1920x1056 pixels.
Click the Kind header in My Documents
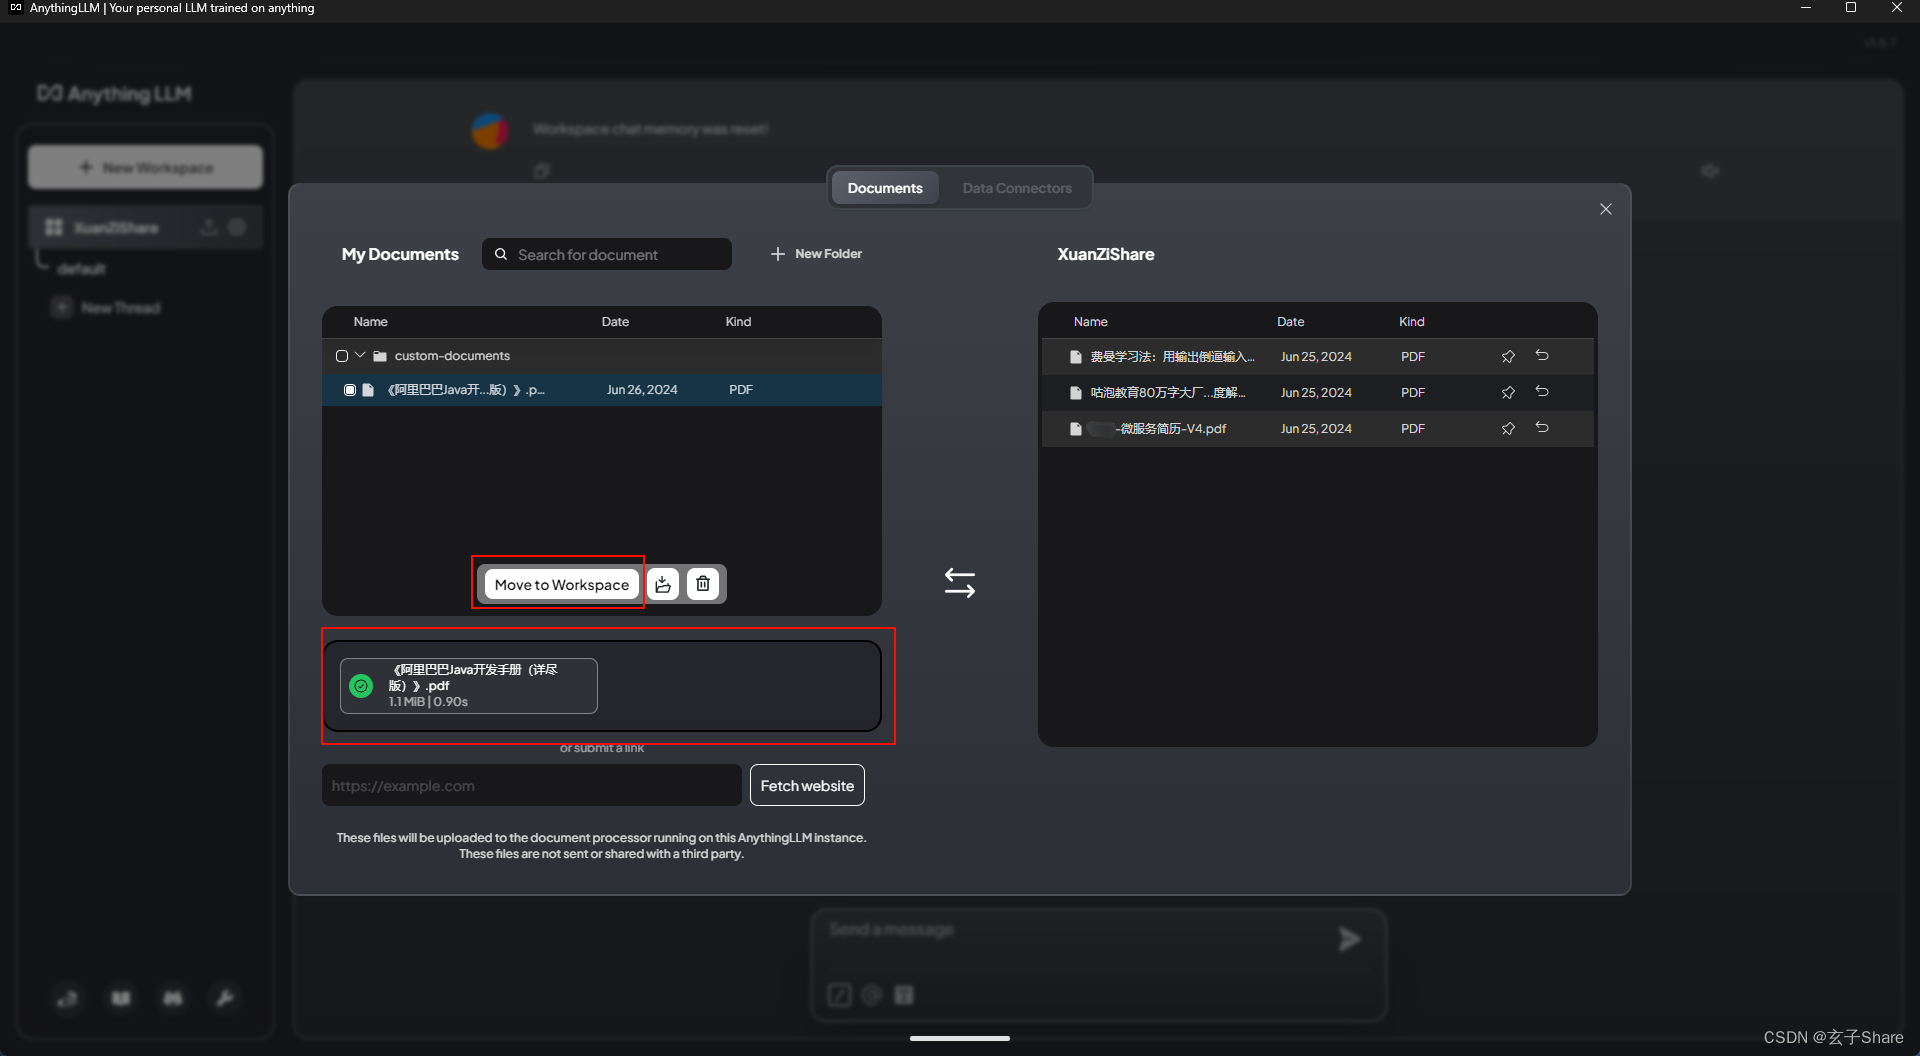pos(738,322)
